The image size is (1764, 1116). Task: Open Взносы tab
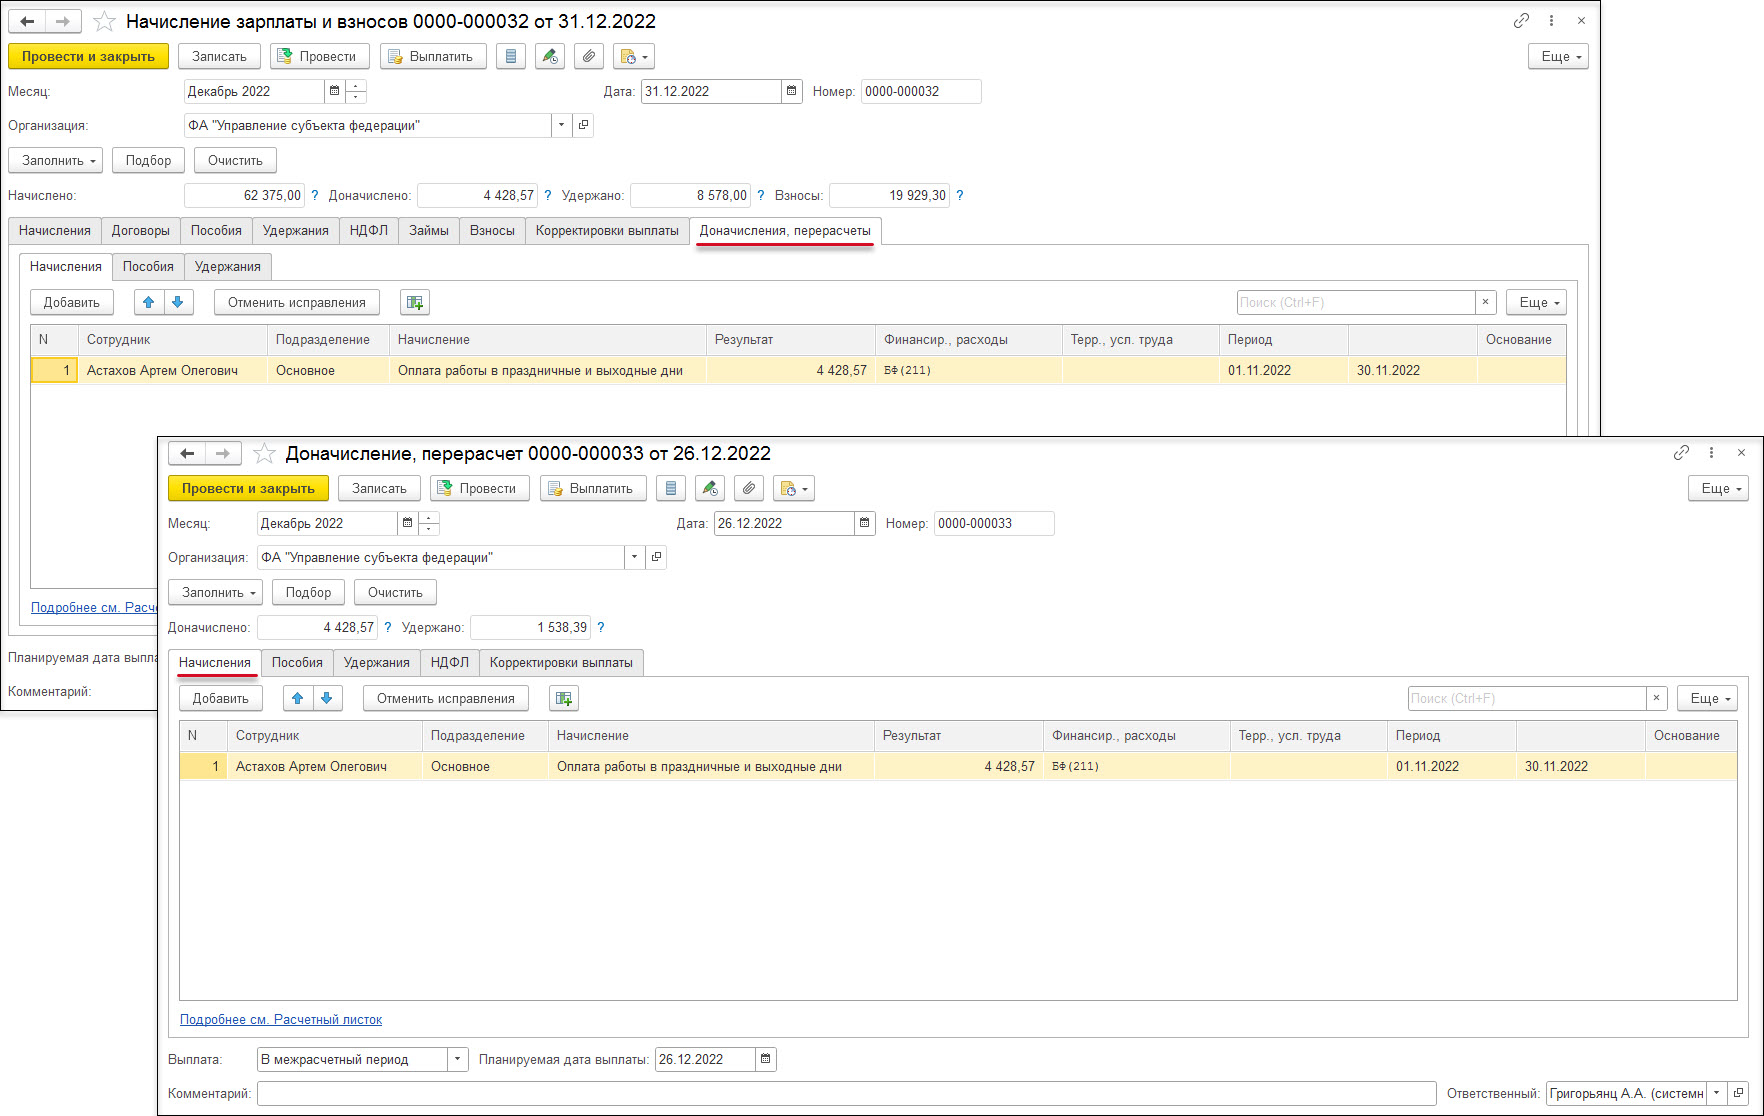(492, 231)
